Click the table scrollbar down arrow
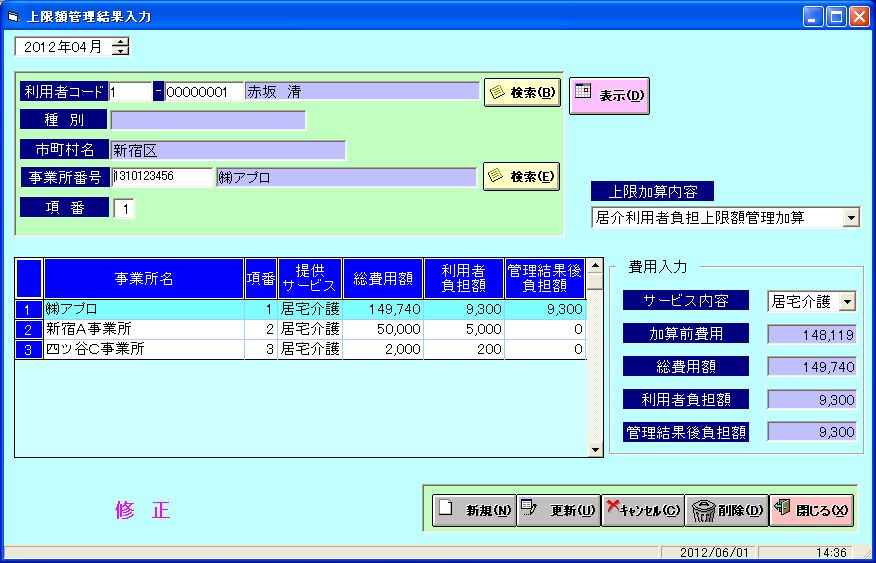 click(595, 449)
